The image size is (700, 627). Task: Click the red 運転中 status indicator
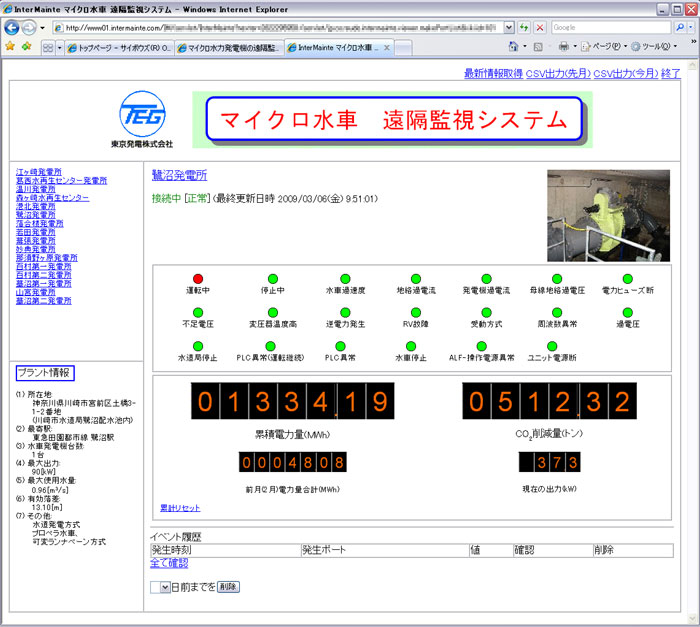[197, 278]
